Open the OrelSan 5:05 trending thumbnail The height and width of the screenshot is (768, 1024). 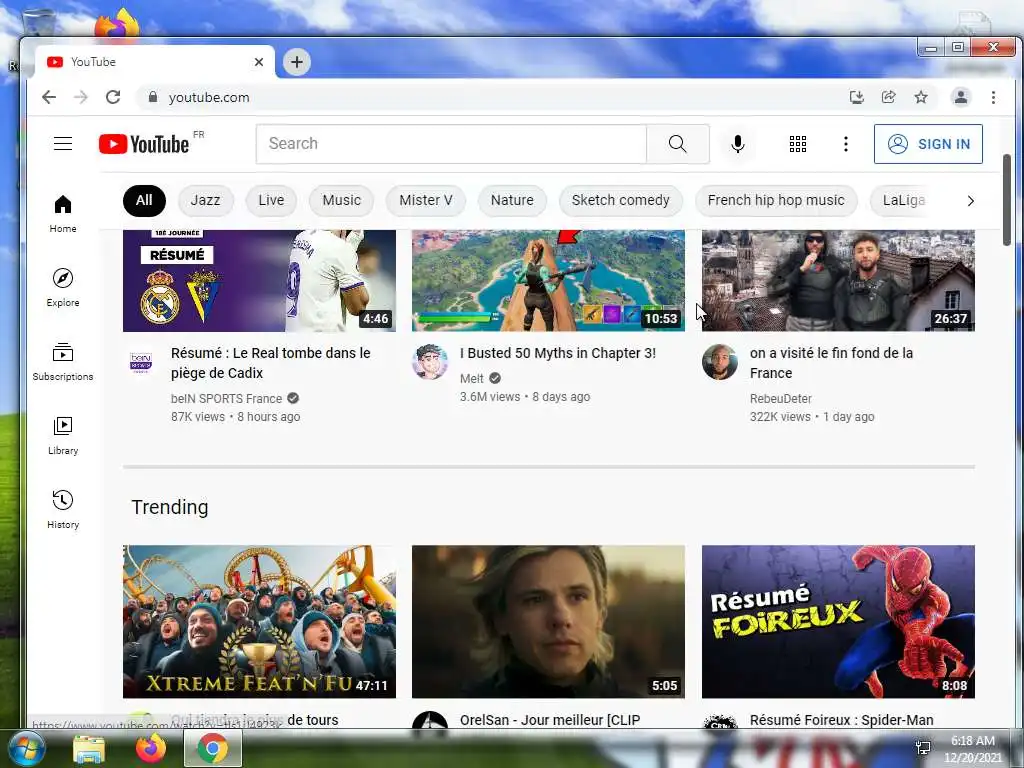549,622
